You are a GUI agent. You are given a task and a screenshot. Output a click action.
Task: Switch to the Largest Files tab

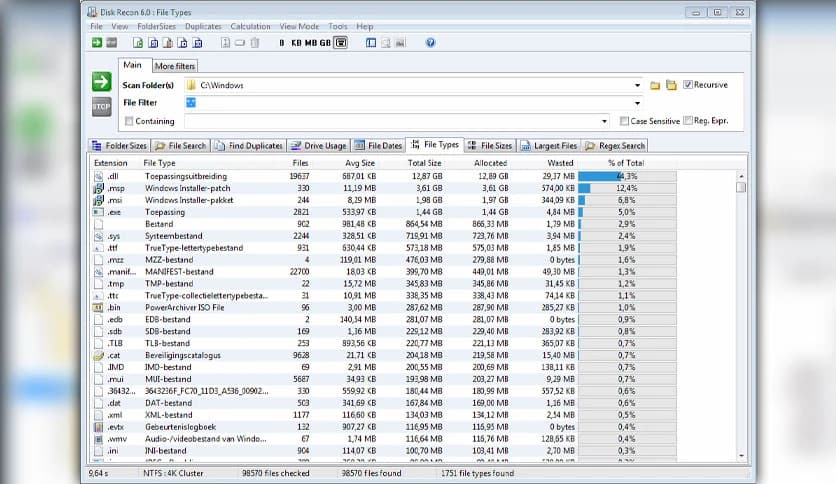[549, 146]
